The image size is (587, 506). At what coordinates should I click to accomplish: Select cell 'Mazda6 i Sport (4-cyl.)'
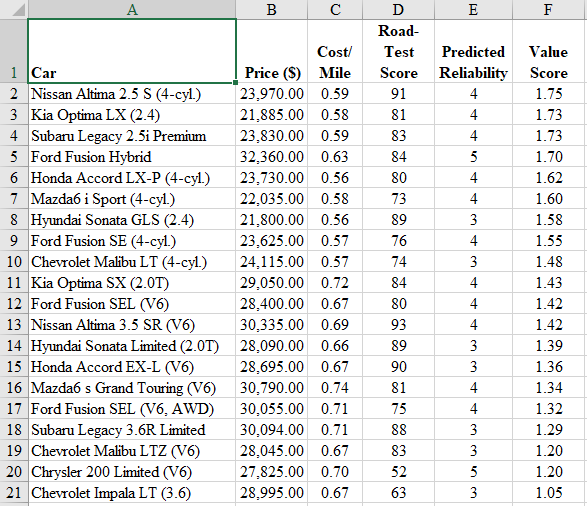tap(132, 199)
